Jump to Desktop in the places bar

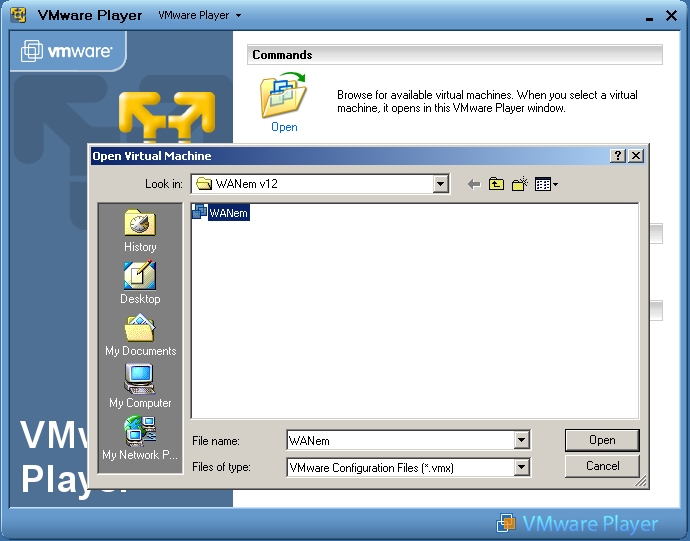(140, 283)
